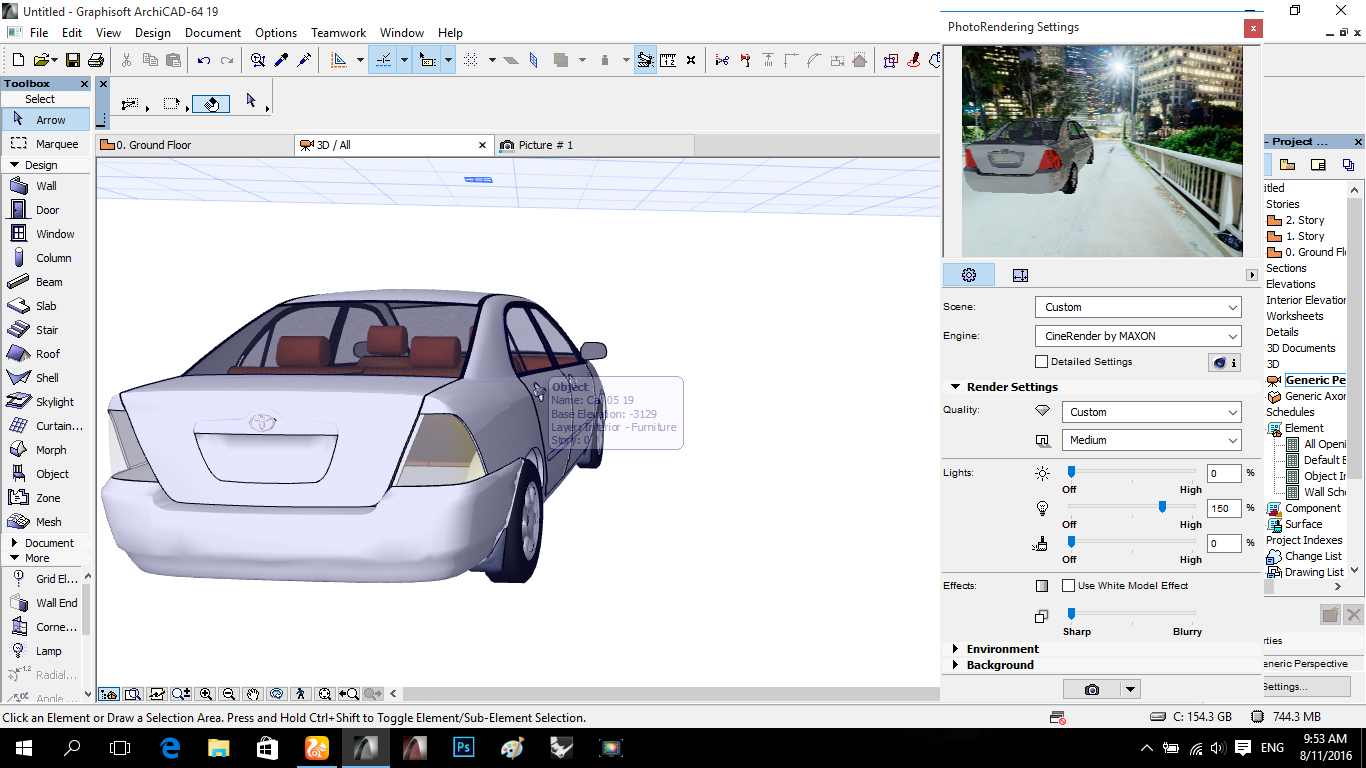The width and height of the screenshot is (1366, 768).
Task: Open the Teamwork menu
Action: point(338,33)
